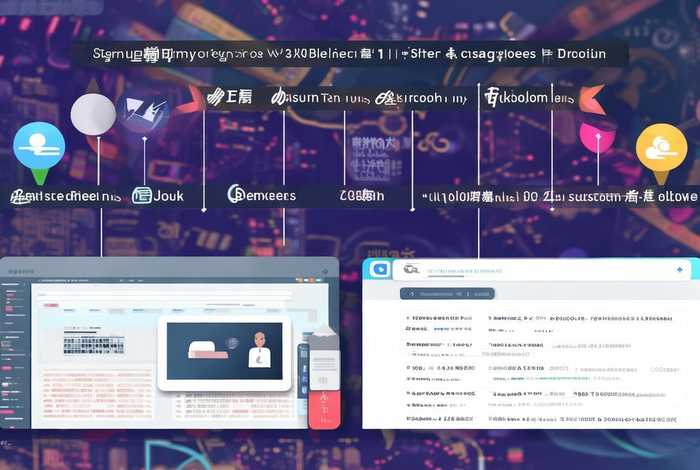Click the "Demkeers" timeline label
Screen dimensions: 700x470
[262, 195]
